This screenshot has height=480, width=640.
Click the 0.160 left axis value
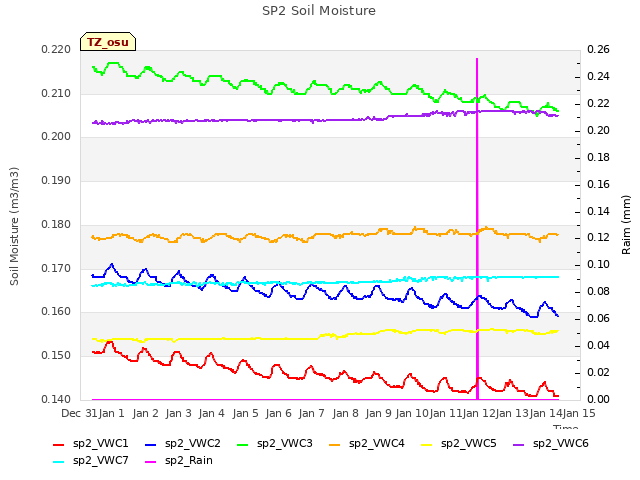[56, 312]
